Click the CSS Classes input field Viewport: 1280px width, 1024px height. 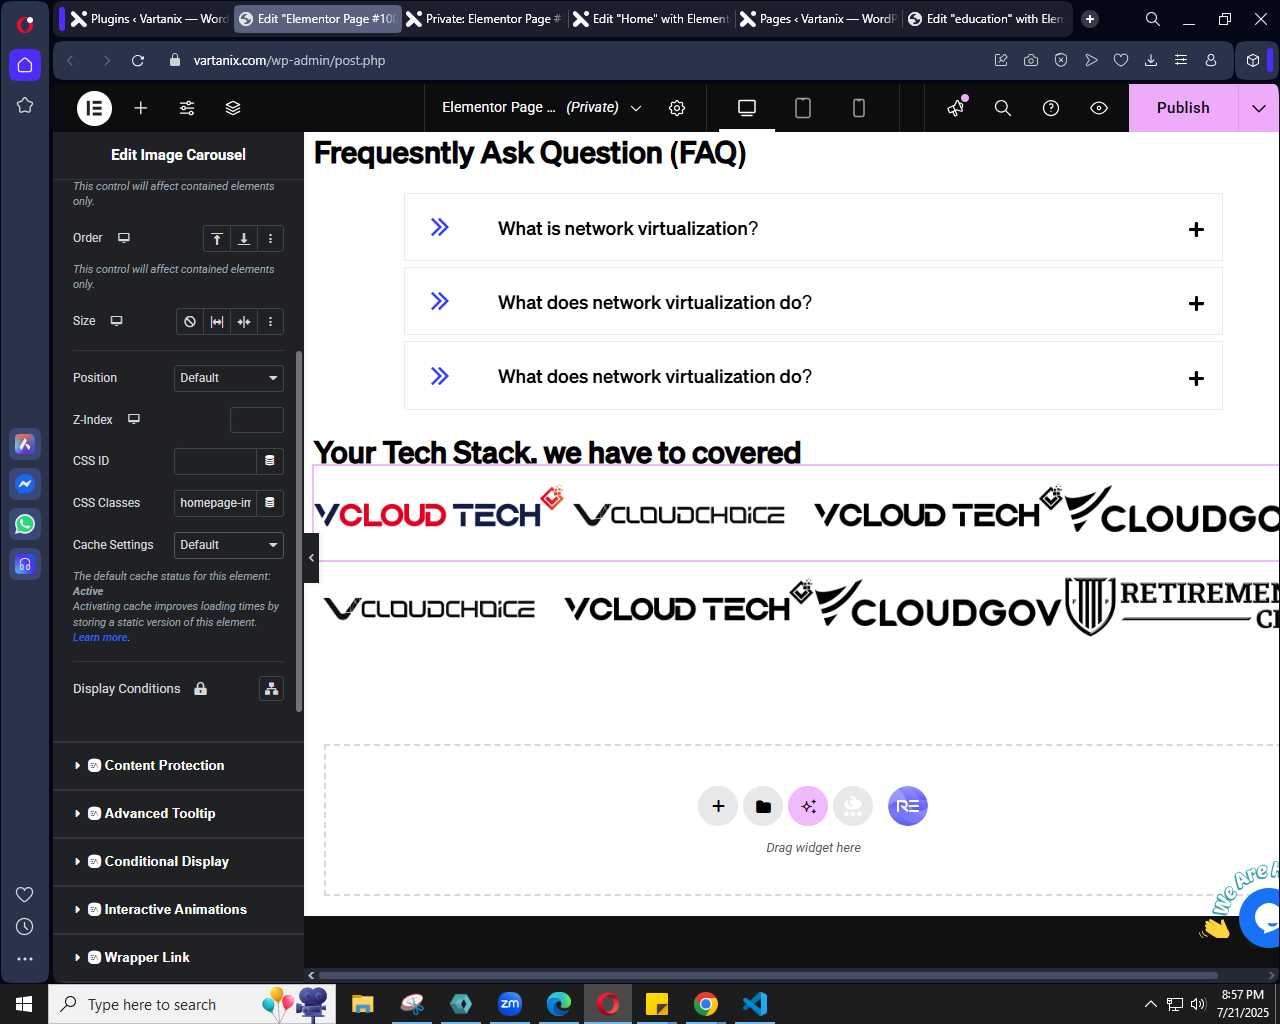pyautogui.click(x=215, y=503)
